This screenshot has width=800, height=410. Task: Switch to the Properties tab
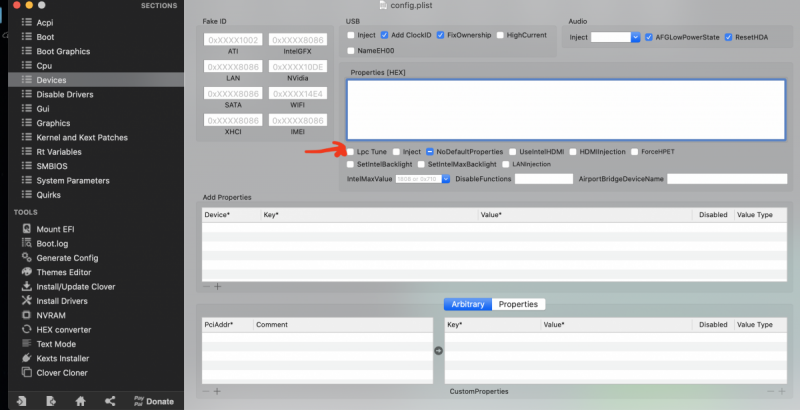coord(518,304)
